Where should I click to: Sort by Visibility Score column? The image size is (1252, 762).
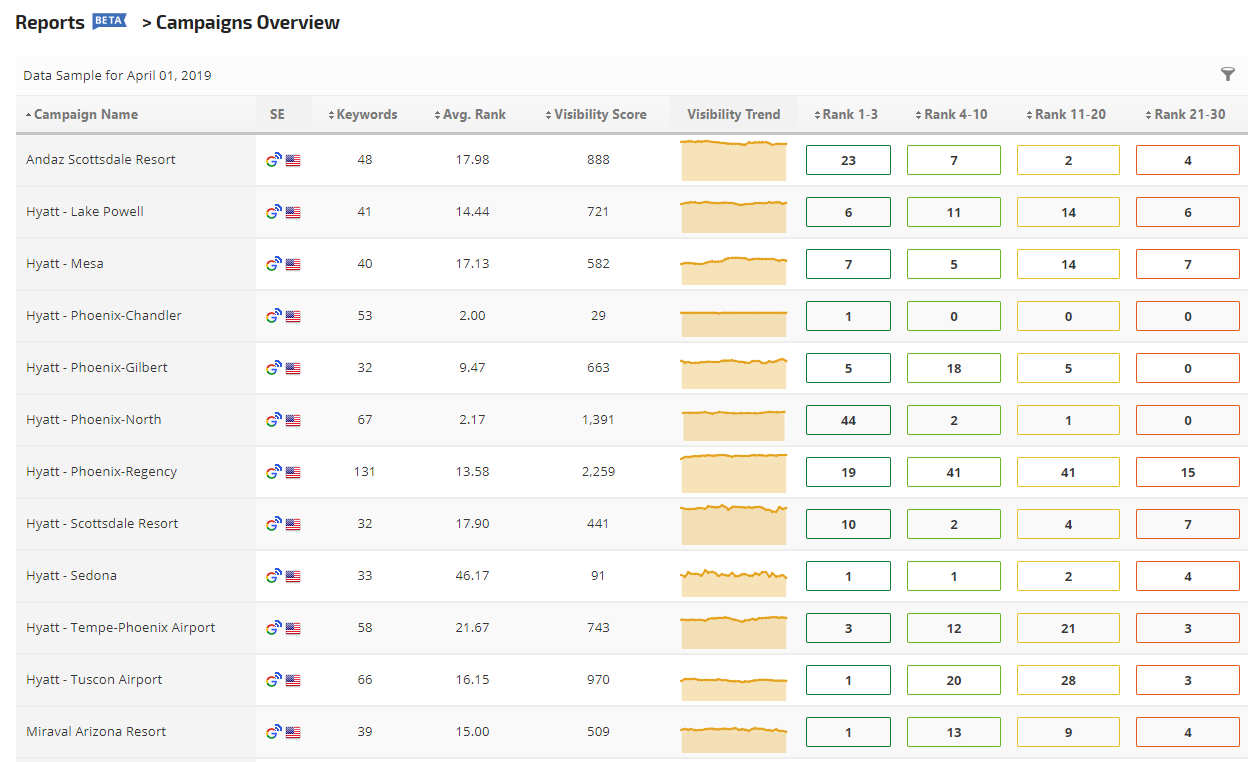600,114
